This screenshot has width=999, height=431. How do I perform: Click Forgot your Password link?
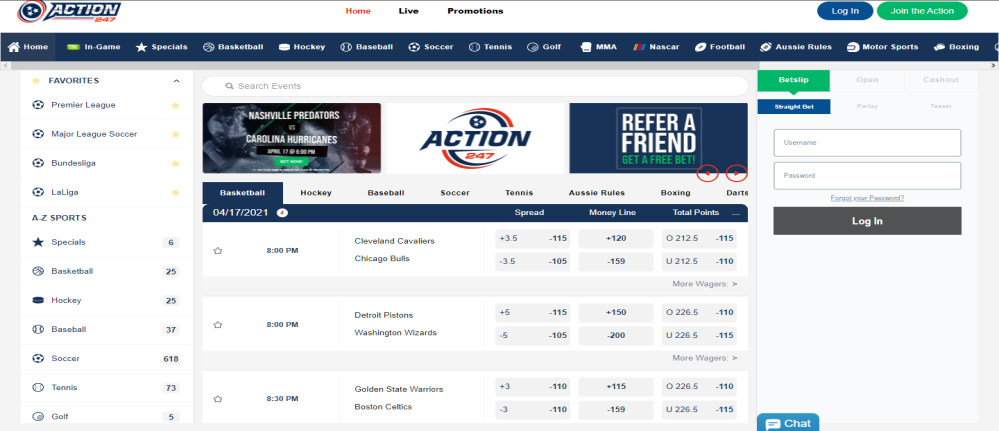pos(867,198)
